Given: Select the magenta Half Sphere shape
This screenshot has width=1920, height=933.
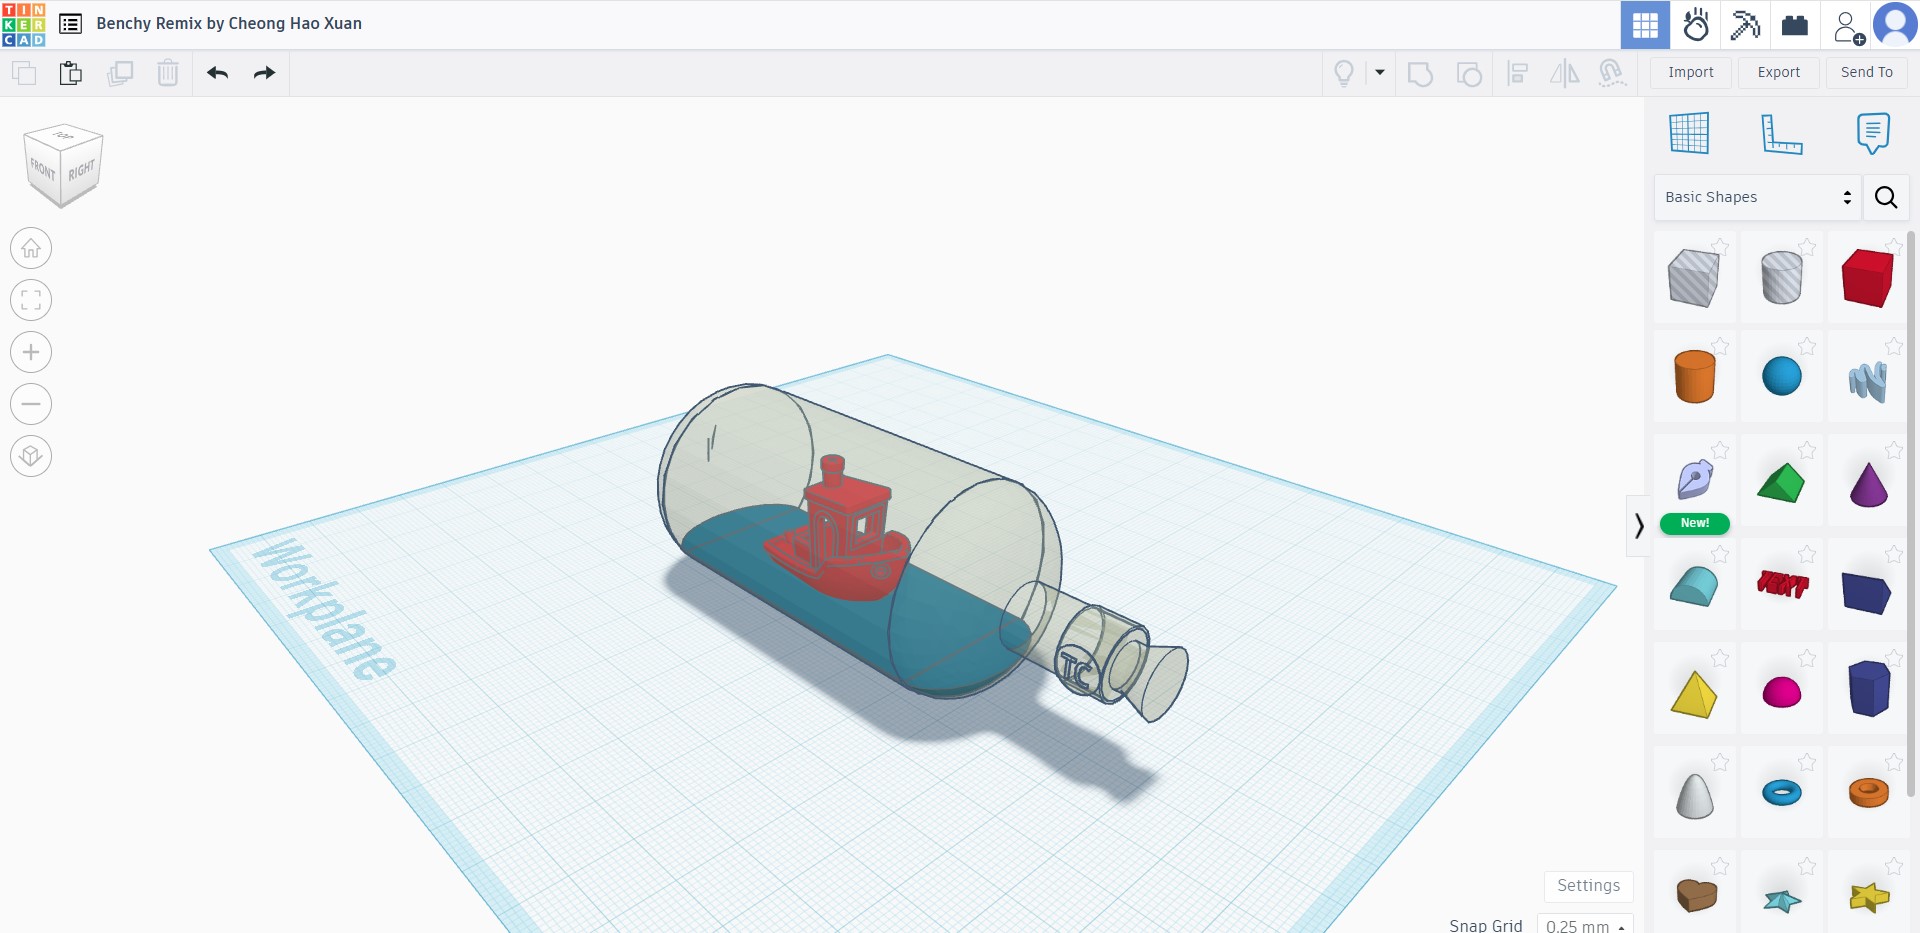Looking at the screenshot, I should (1781, 691).
